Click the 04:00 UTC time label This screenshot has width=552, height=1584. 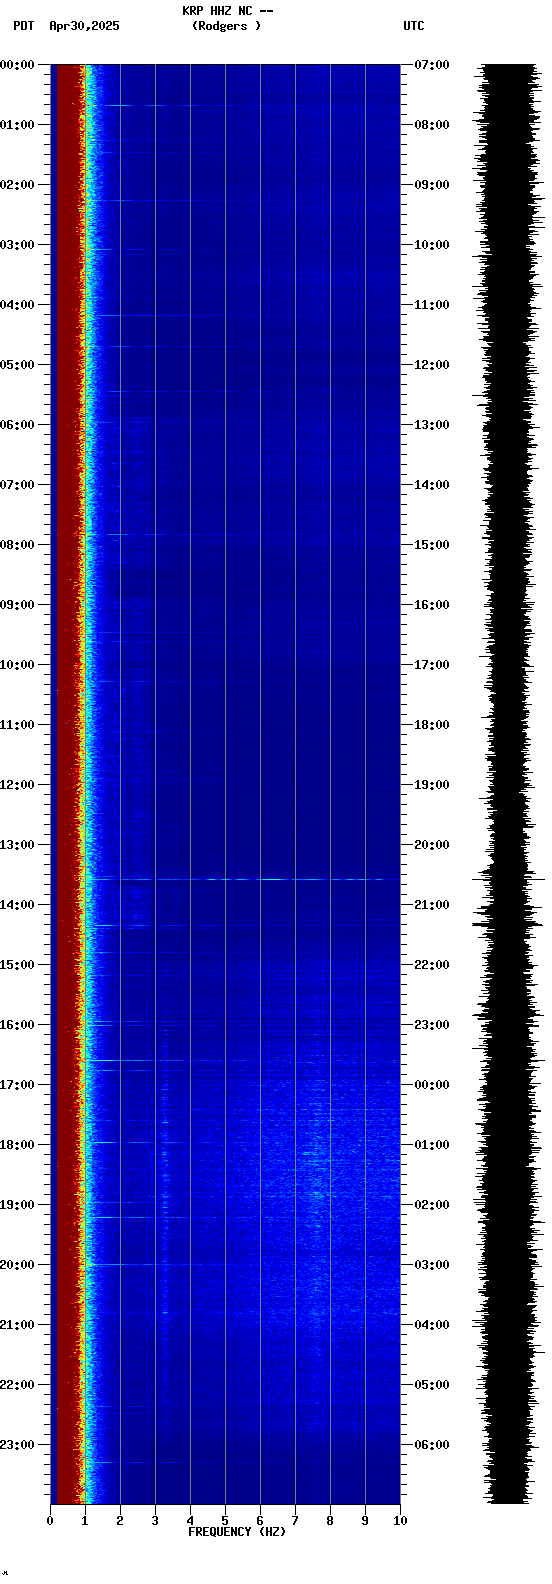(x=431, y=1325)
